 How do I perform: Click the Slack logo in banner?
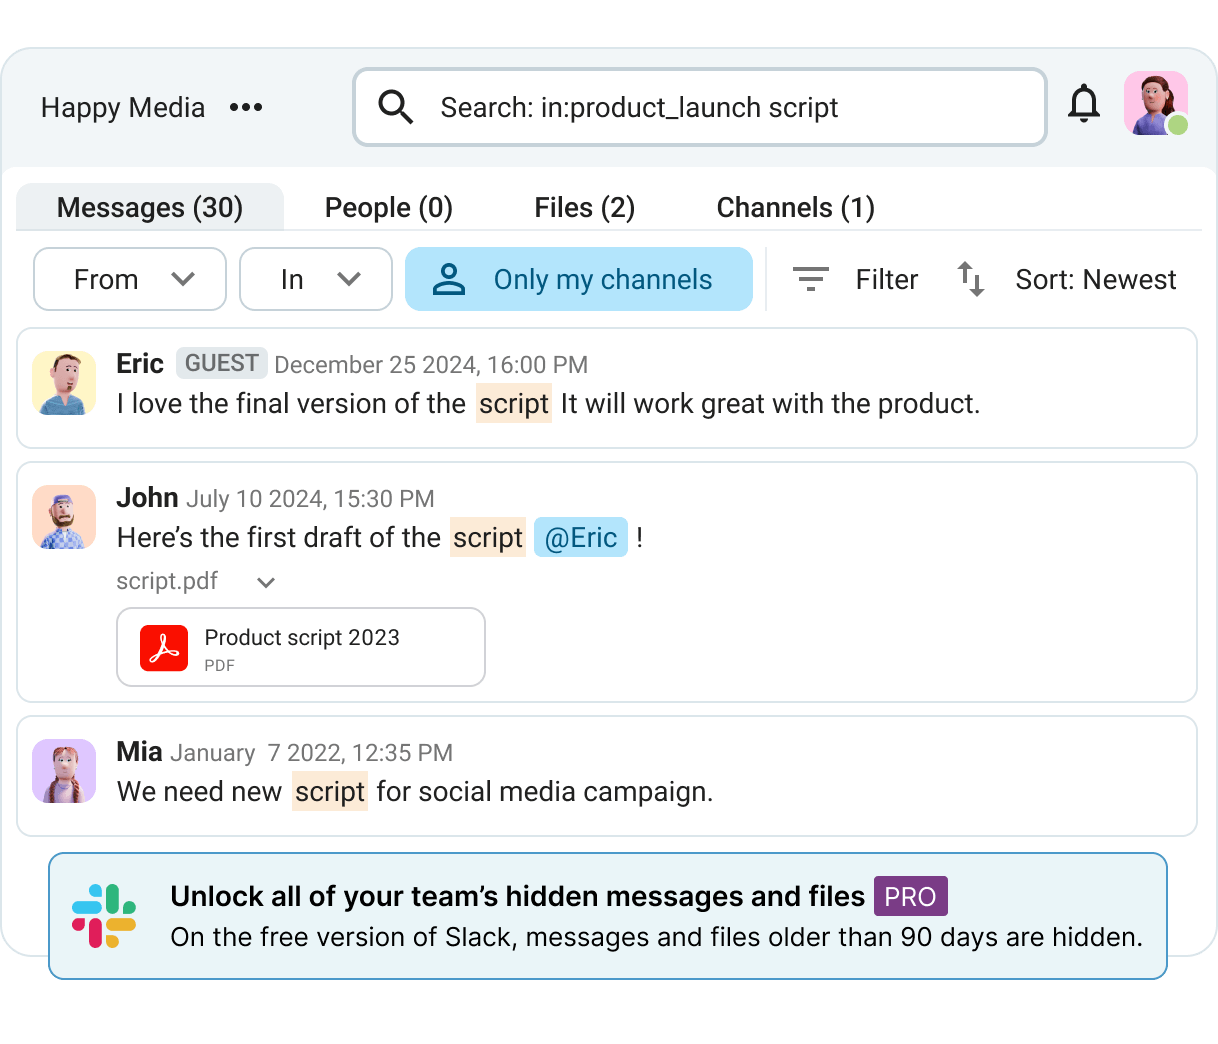pyautogui.click(x=104, y=916)
